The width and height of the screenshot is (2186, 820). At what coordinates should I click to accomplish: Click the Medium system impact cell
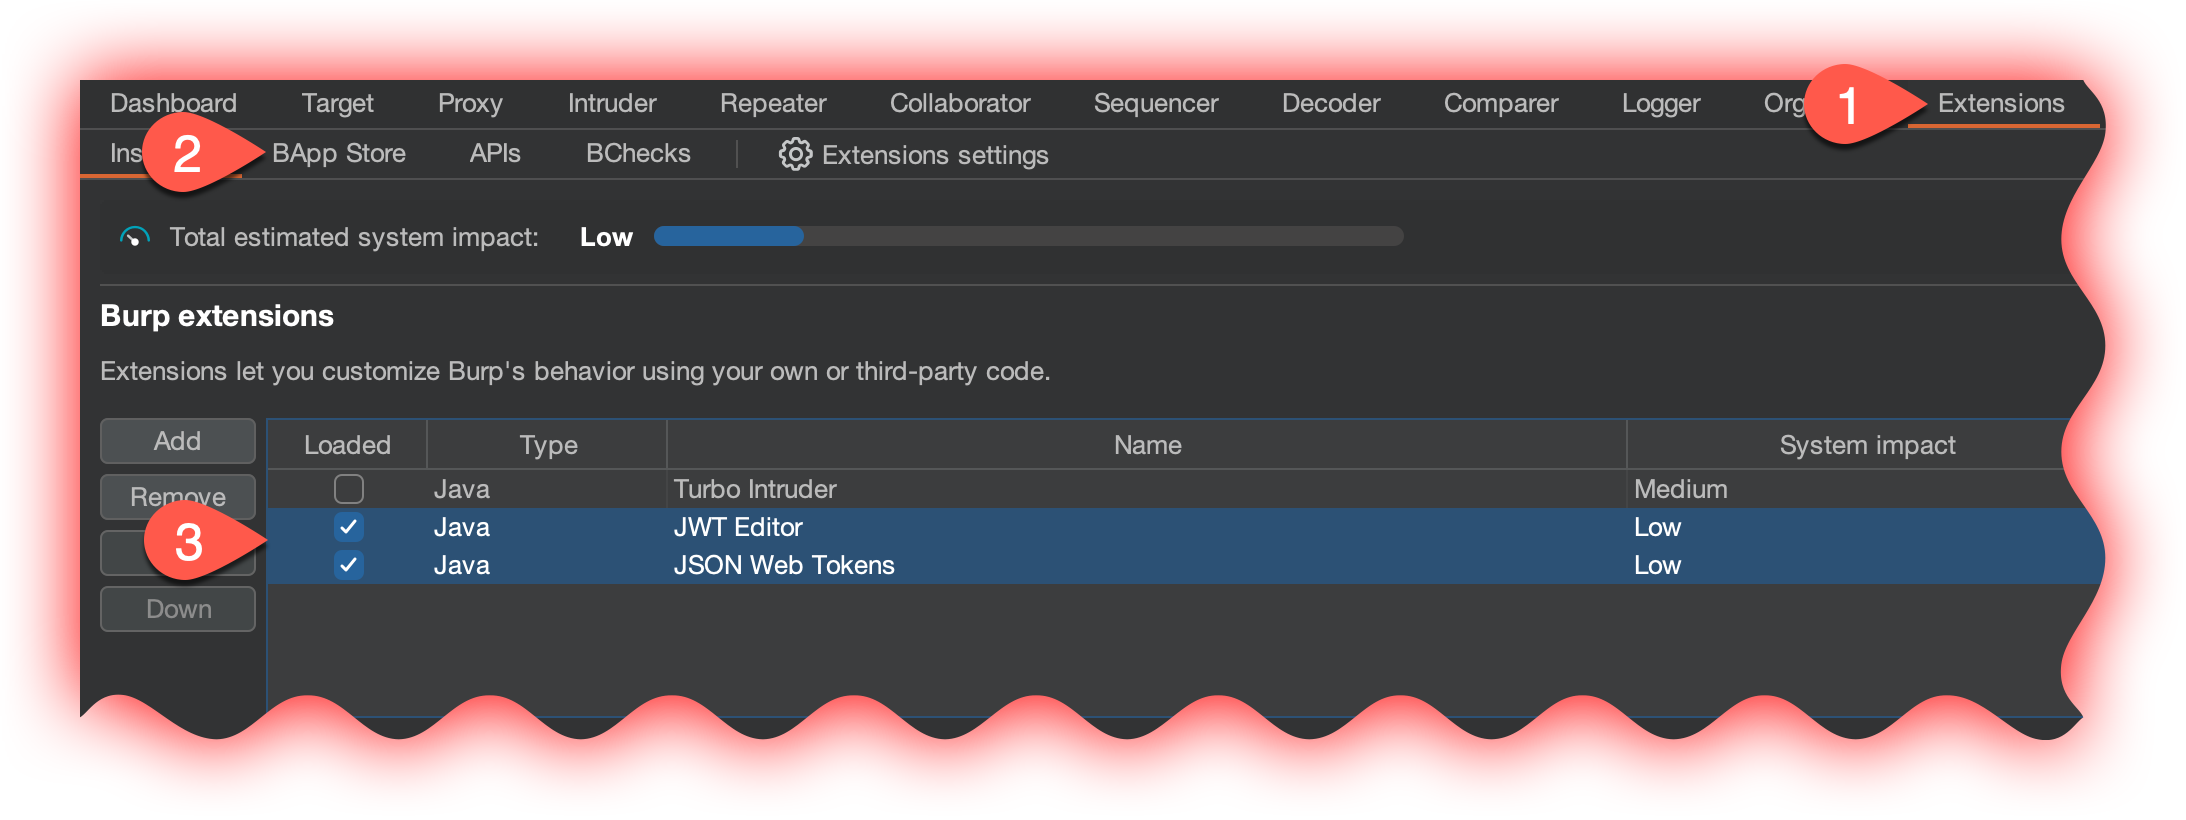tap(1850, 489)
